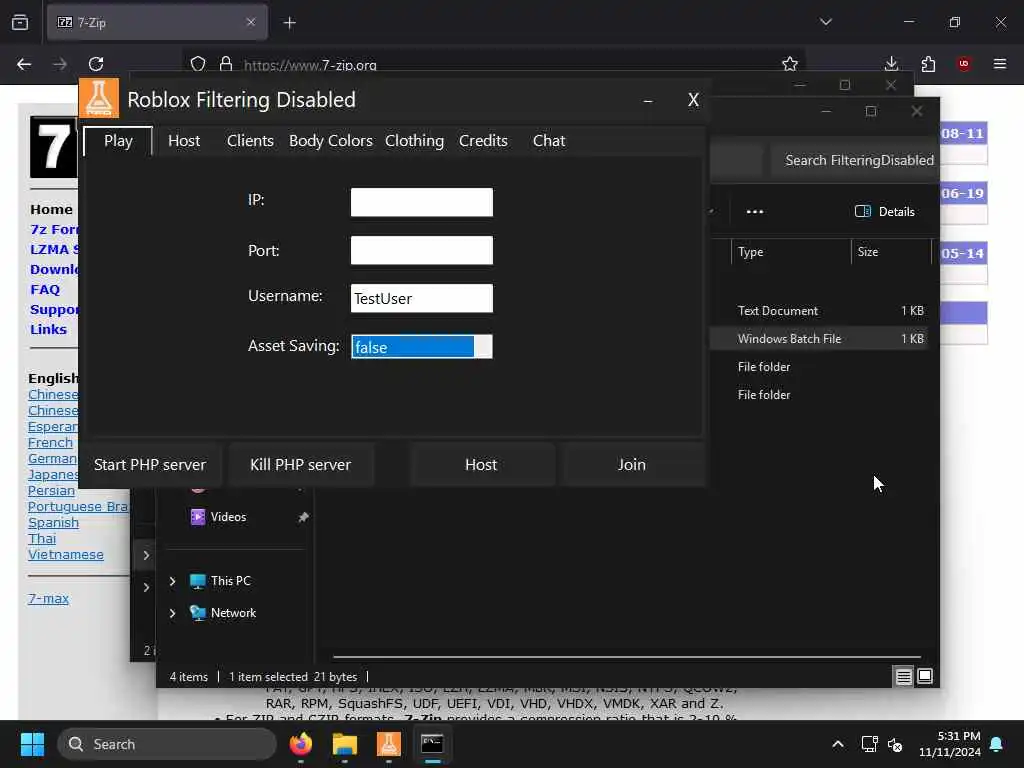This screenshot has height=768, width=1024.
Task: Open the Asset Saving dropdown
Action: pyautogui.click(x=422, y=347)
